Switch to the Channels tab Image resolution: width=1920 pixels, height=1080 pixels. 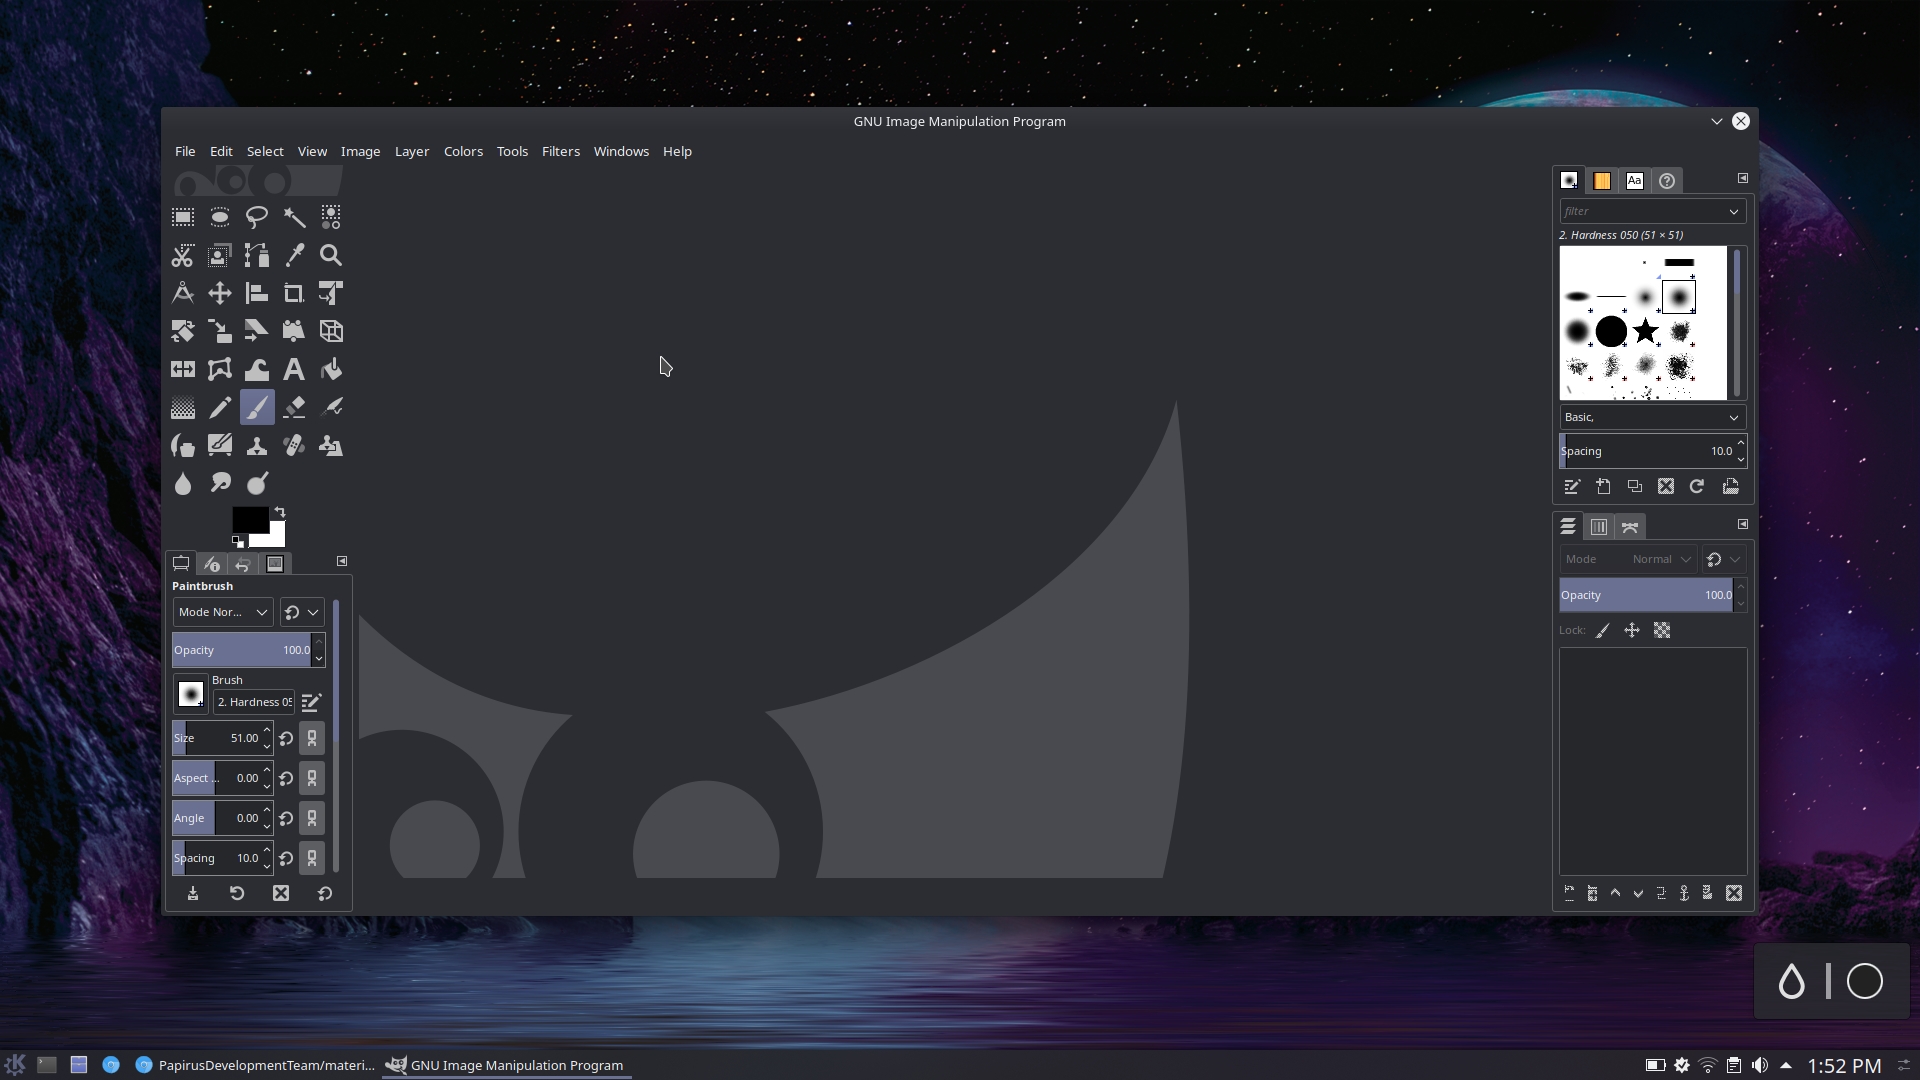tap(1599, 527)
